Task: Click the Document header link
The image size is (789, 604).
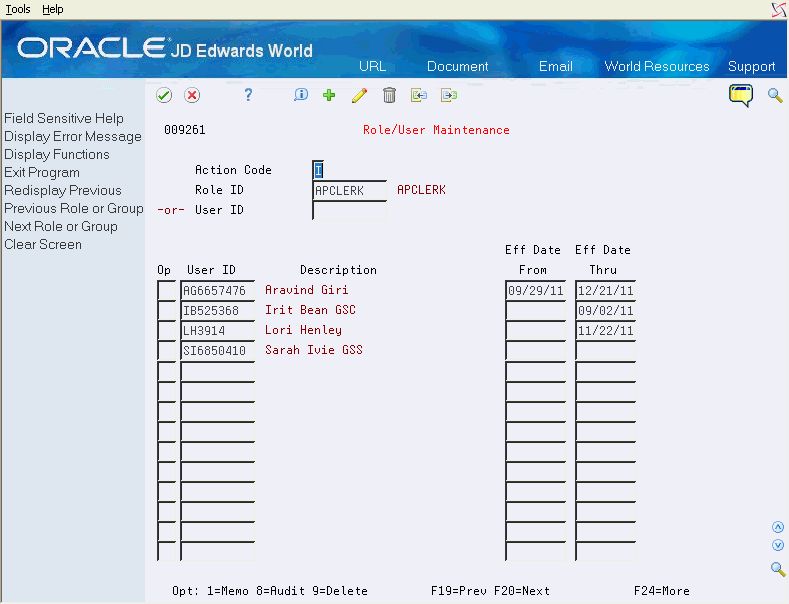Action: (x=457, y=66)
